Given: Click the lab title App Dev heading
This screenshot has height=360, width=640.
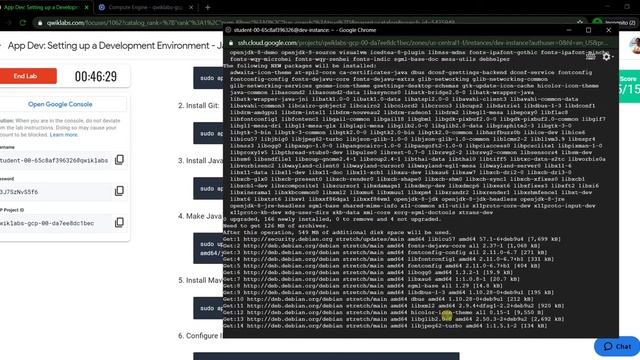Looking at the screenshot, I should pyautogui.click(x=115, y=46).
